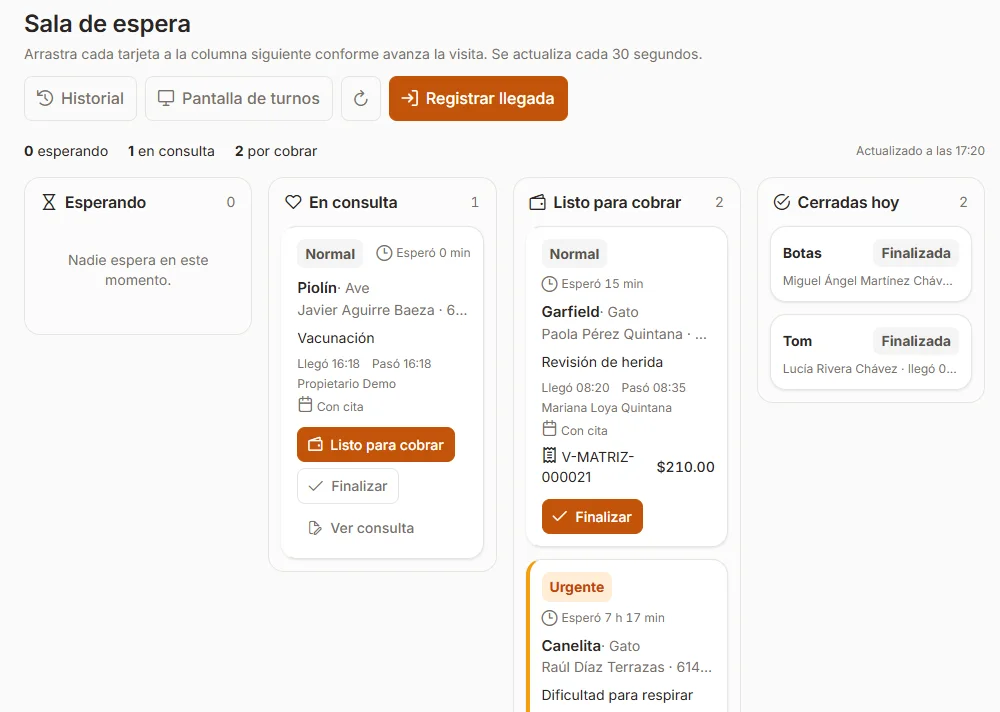Click Registrar llegada button
Viewport: 1000px width, 712px height.
point(478,98)
